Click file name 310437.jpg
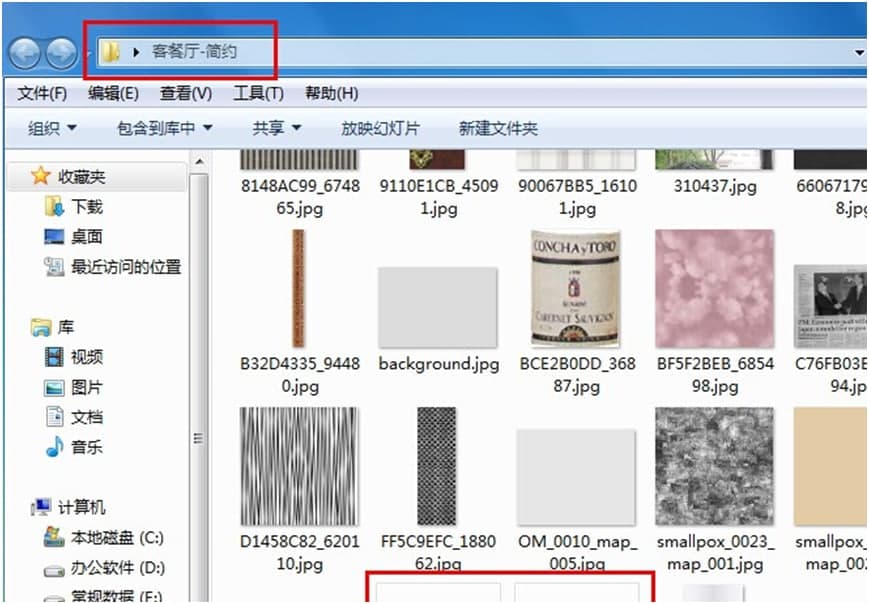This screenshot has height=604, width=869. coord(715,186)
